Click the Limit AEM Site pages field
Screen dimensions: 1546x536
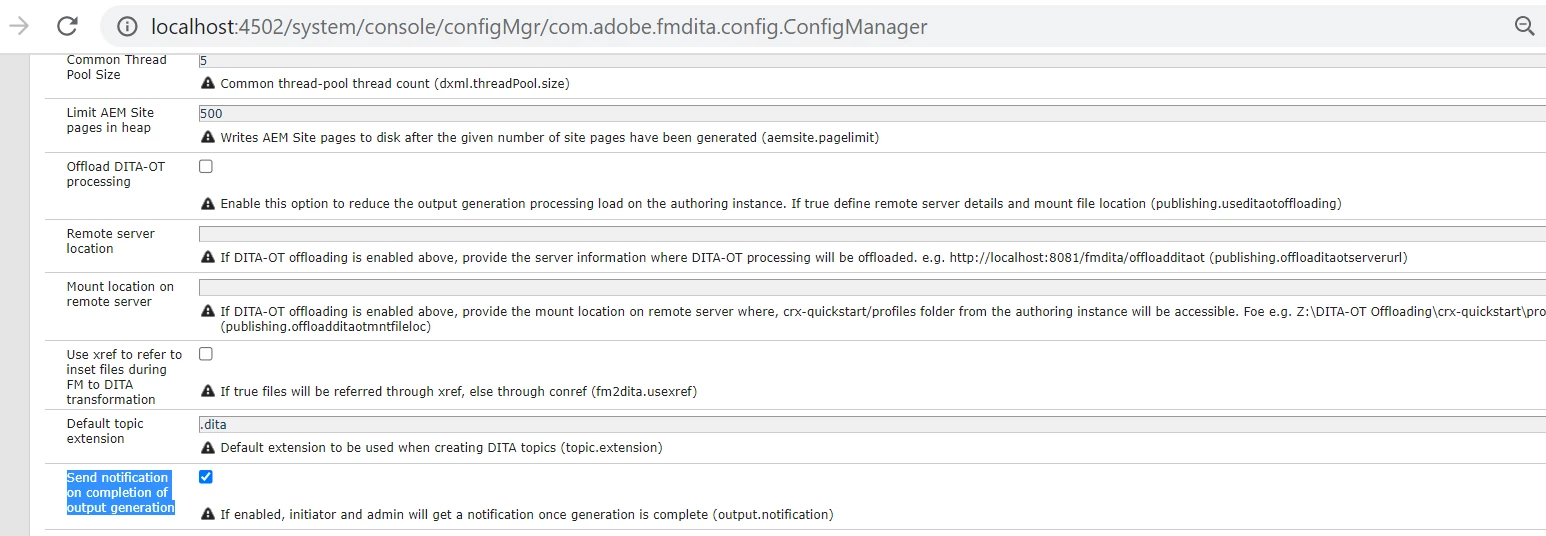coord(870,114)
